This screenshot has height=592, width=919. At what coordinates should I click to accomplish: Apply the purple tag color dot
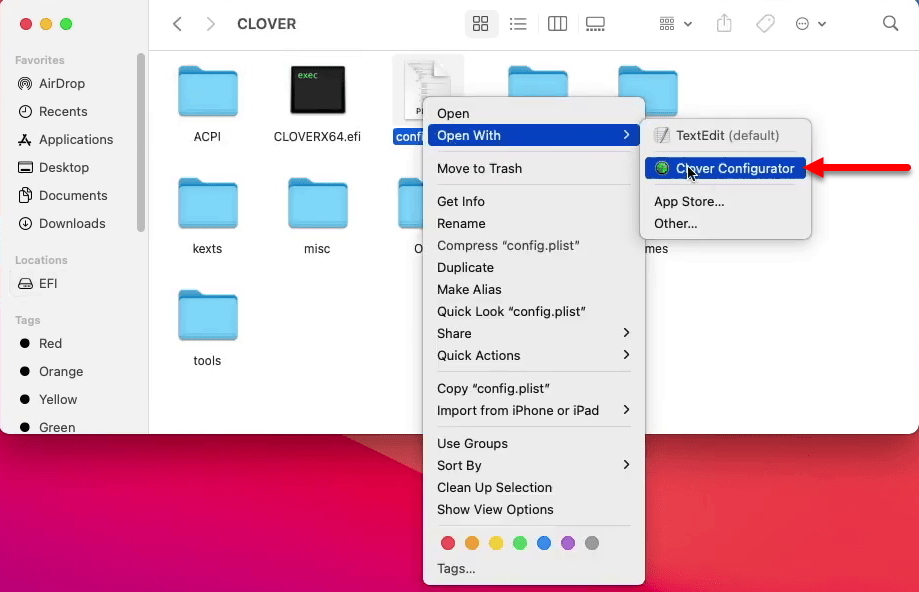[568, 543]
